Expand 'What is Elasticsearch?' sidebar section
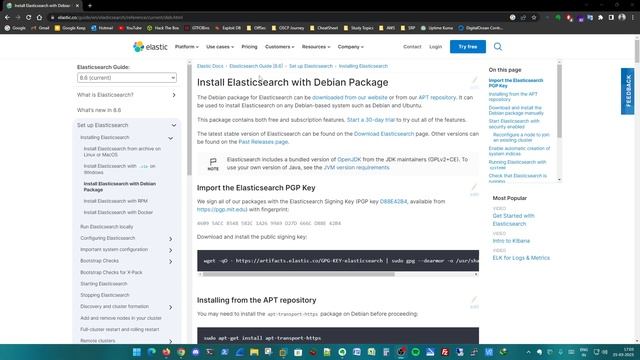The image size is (640, 360). [174, 95]
